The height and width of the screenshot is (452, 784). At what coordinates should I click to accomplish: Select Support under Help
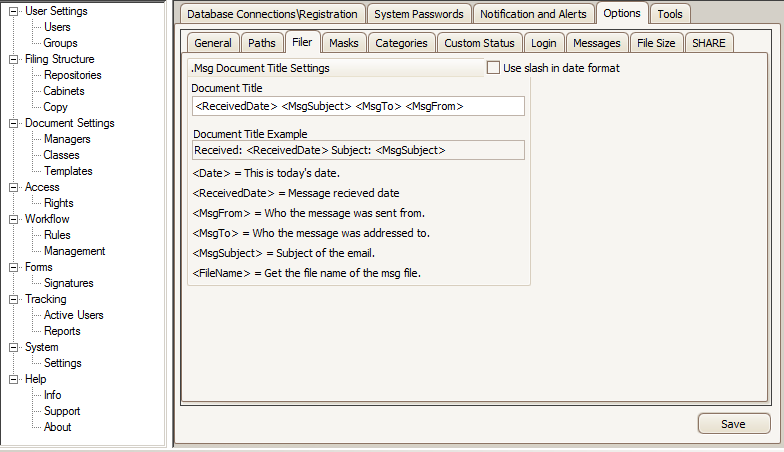coord(62,411)
